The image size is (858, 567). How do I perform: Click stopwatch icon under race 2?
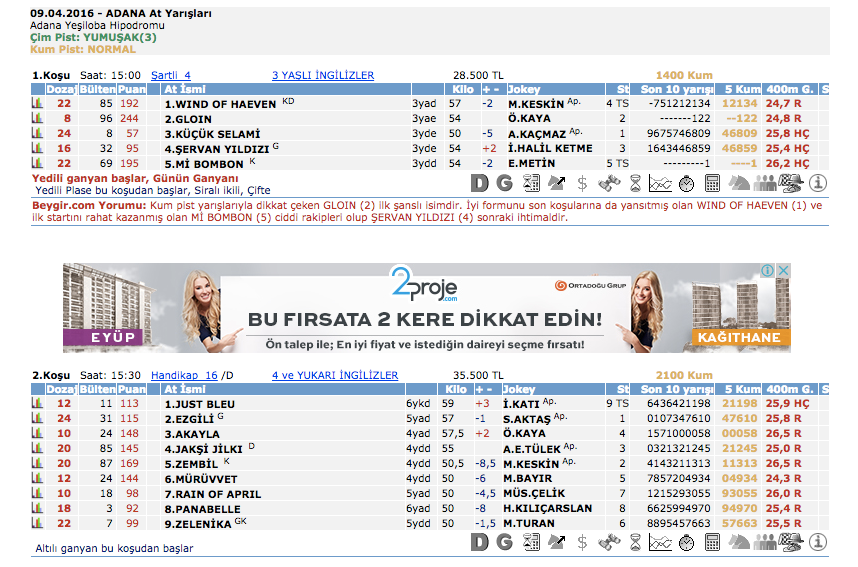pyautogui.click(x=686, y=542)
